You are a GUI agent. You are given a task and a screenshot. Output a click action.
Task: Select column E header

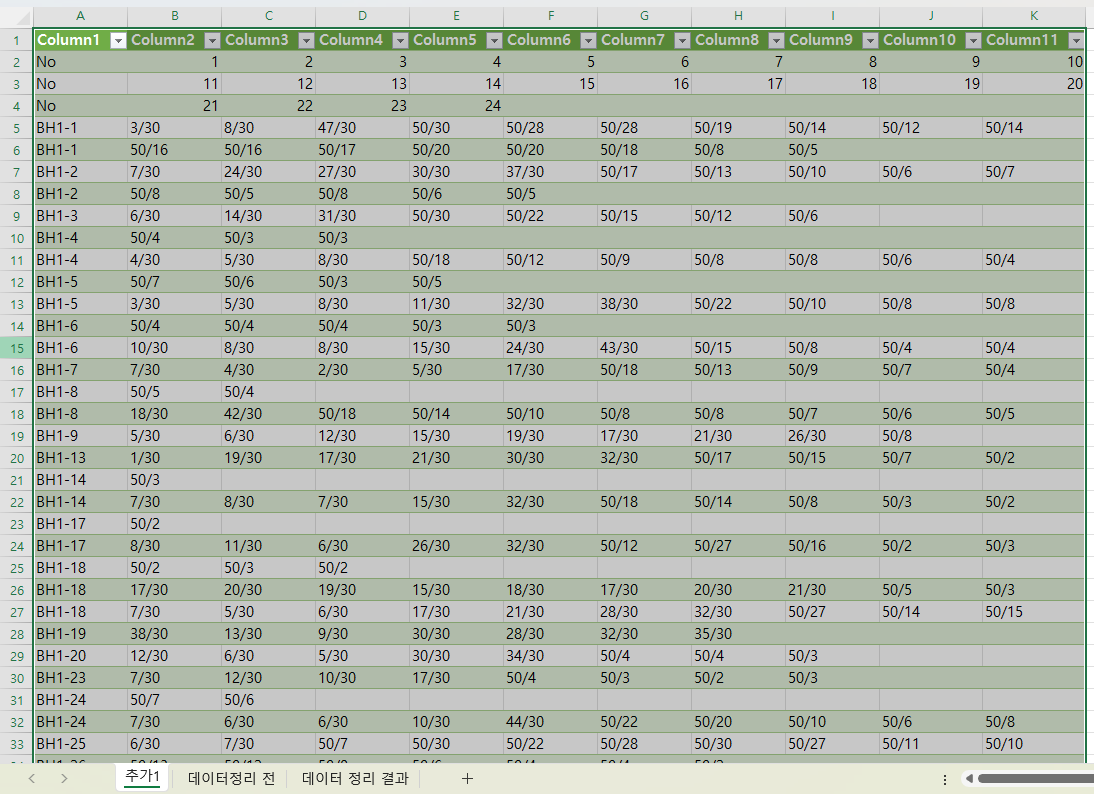tap(456, 16)
